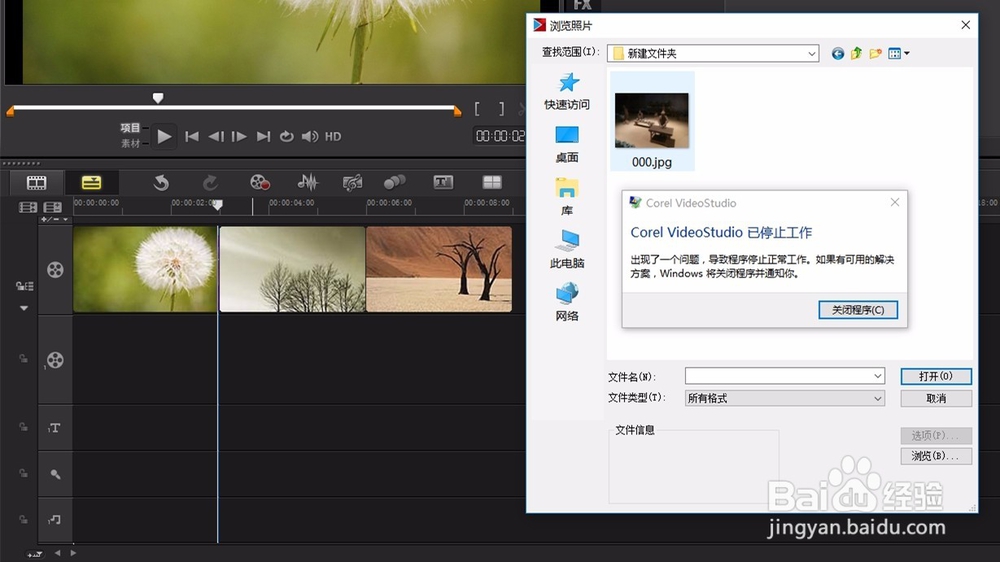Open 网络 in the places bar
This screenshot has height=562, width=1000.
[x=566, y=302]
